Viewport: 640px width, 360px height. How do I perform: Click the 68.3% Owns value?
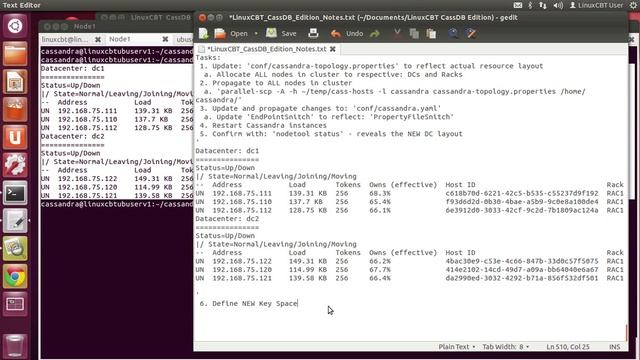pyautogui.click(x=380, y=193)
